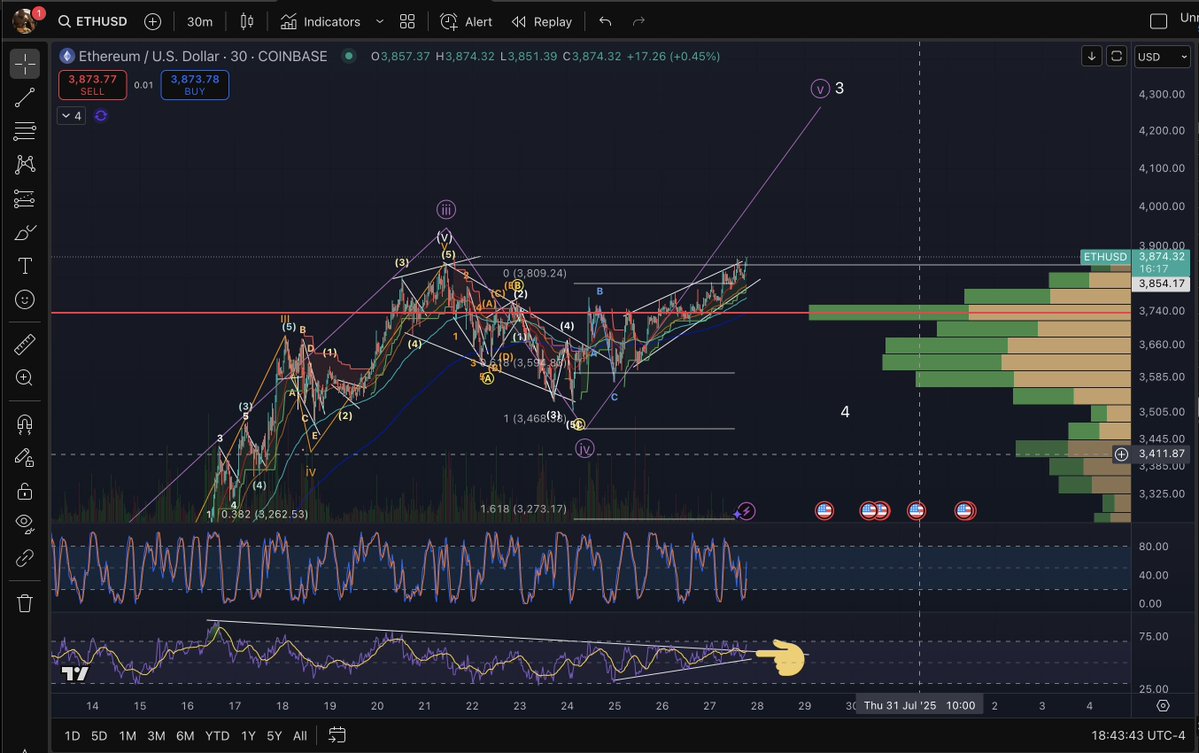This screenshot has width=1199, height=753.
Task: Undo the last chart action
Action: point(606,21)
